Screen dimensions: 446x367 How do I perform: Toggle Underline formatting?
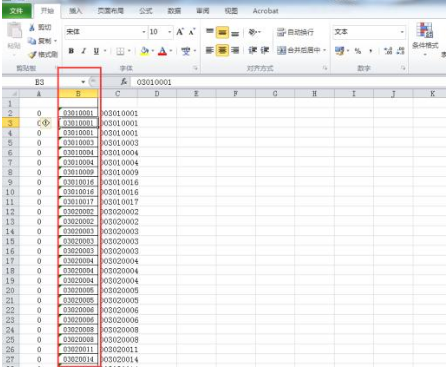tap(96, 51)
